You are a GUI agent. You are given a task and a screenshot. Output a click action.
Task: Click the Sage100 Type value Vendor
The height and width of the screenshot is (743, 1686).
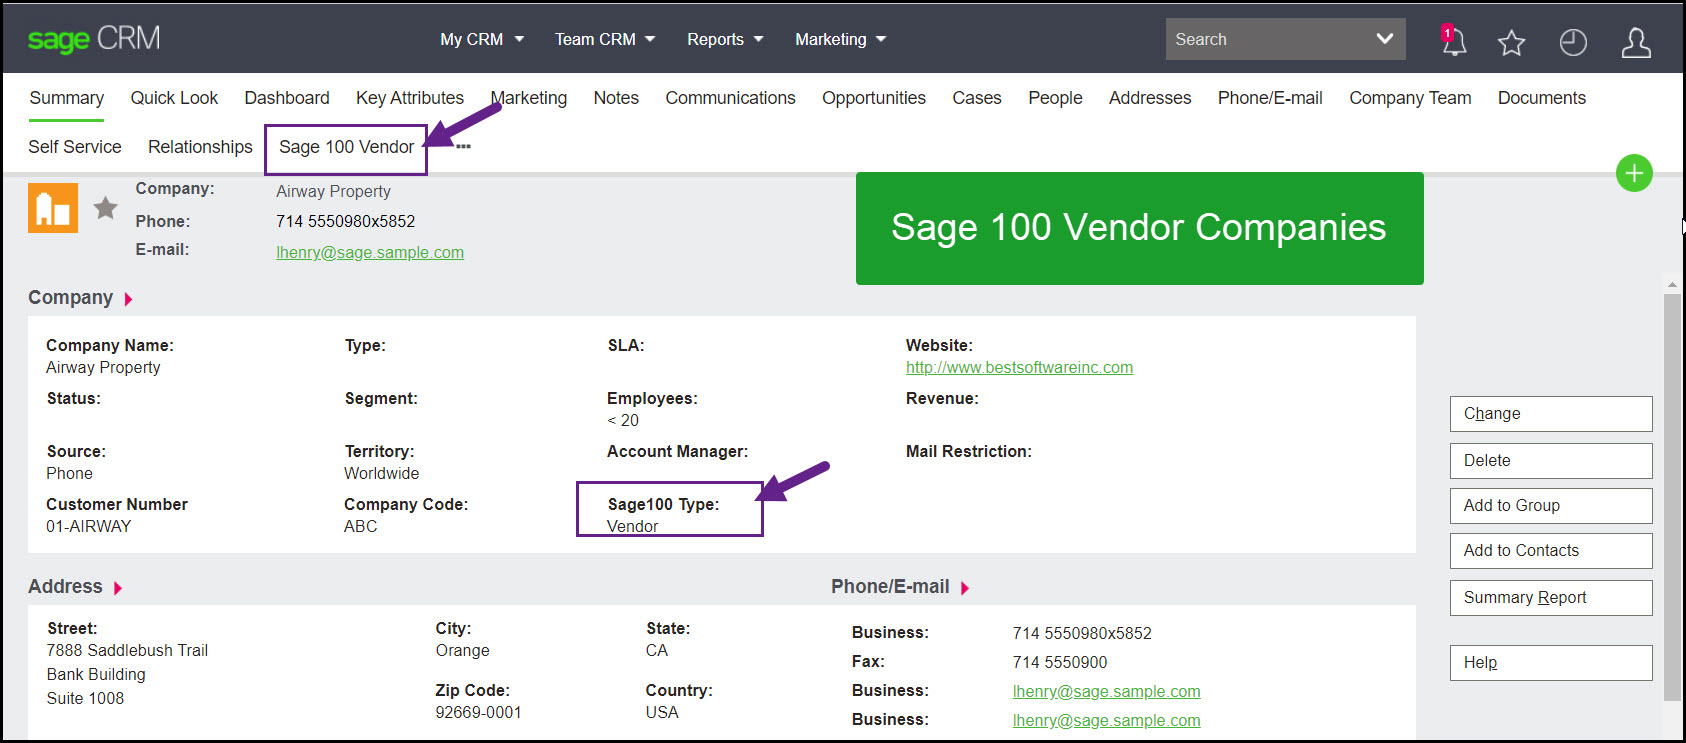pos(633,527)
